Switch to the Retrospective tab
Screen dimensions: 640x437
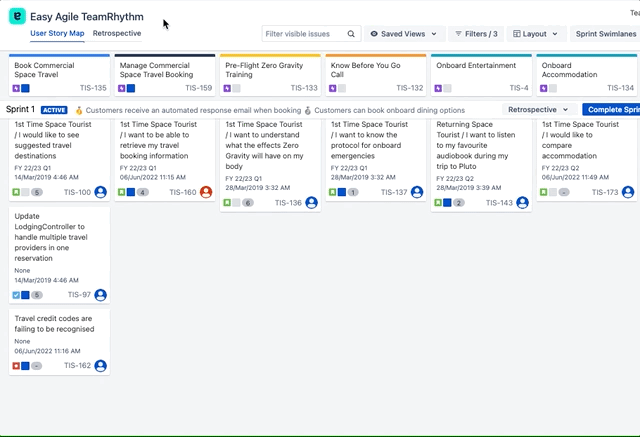click(x=117, y=33)
